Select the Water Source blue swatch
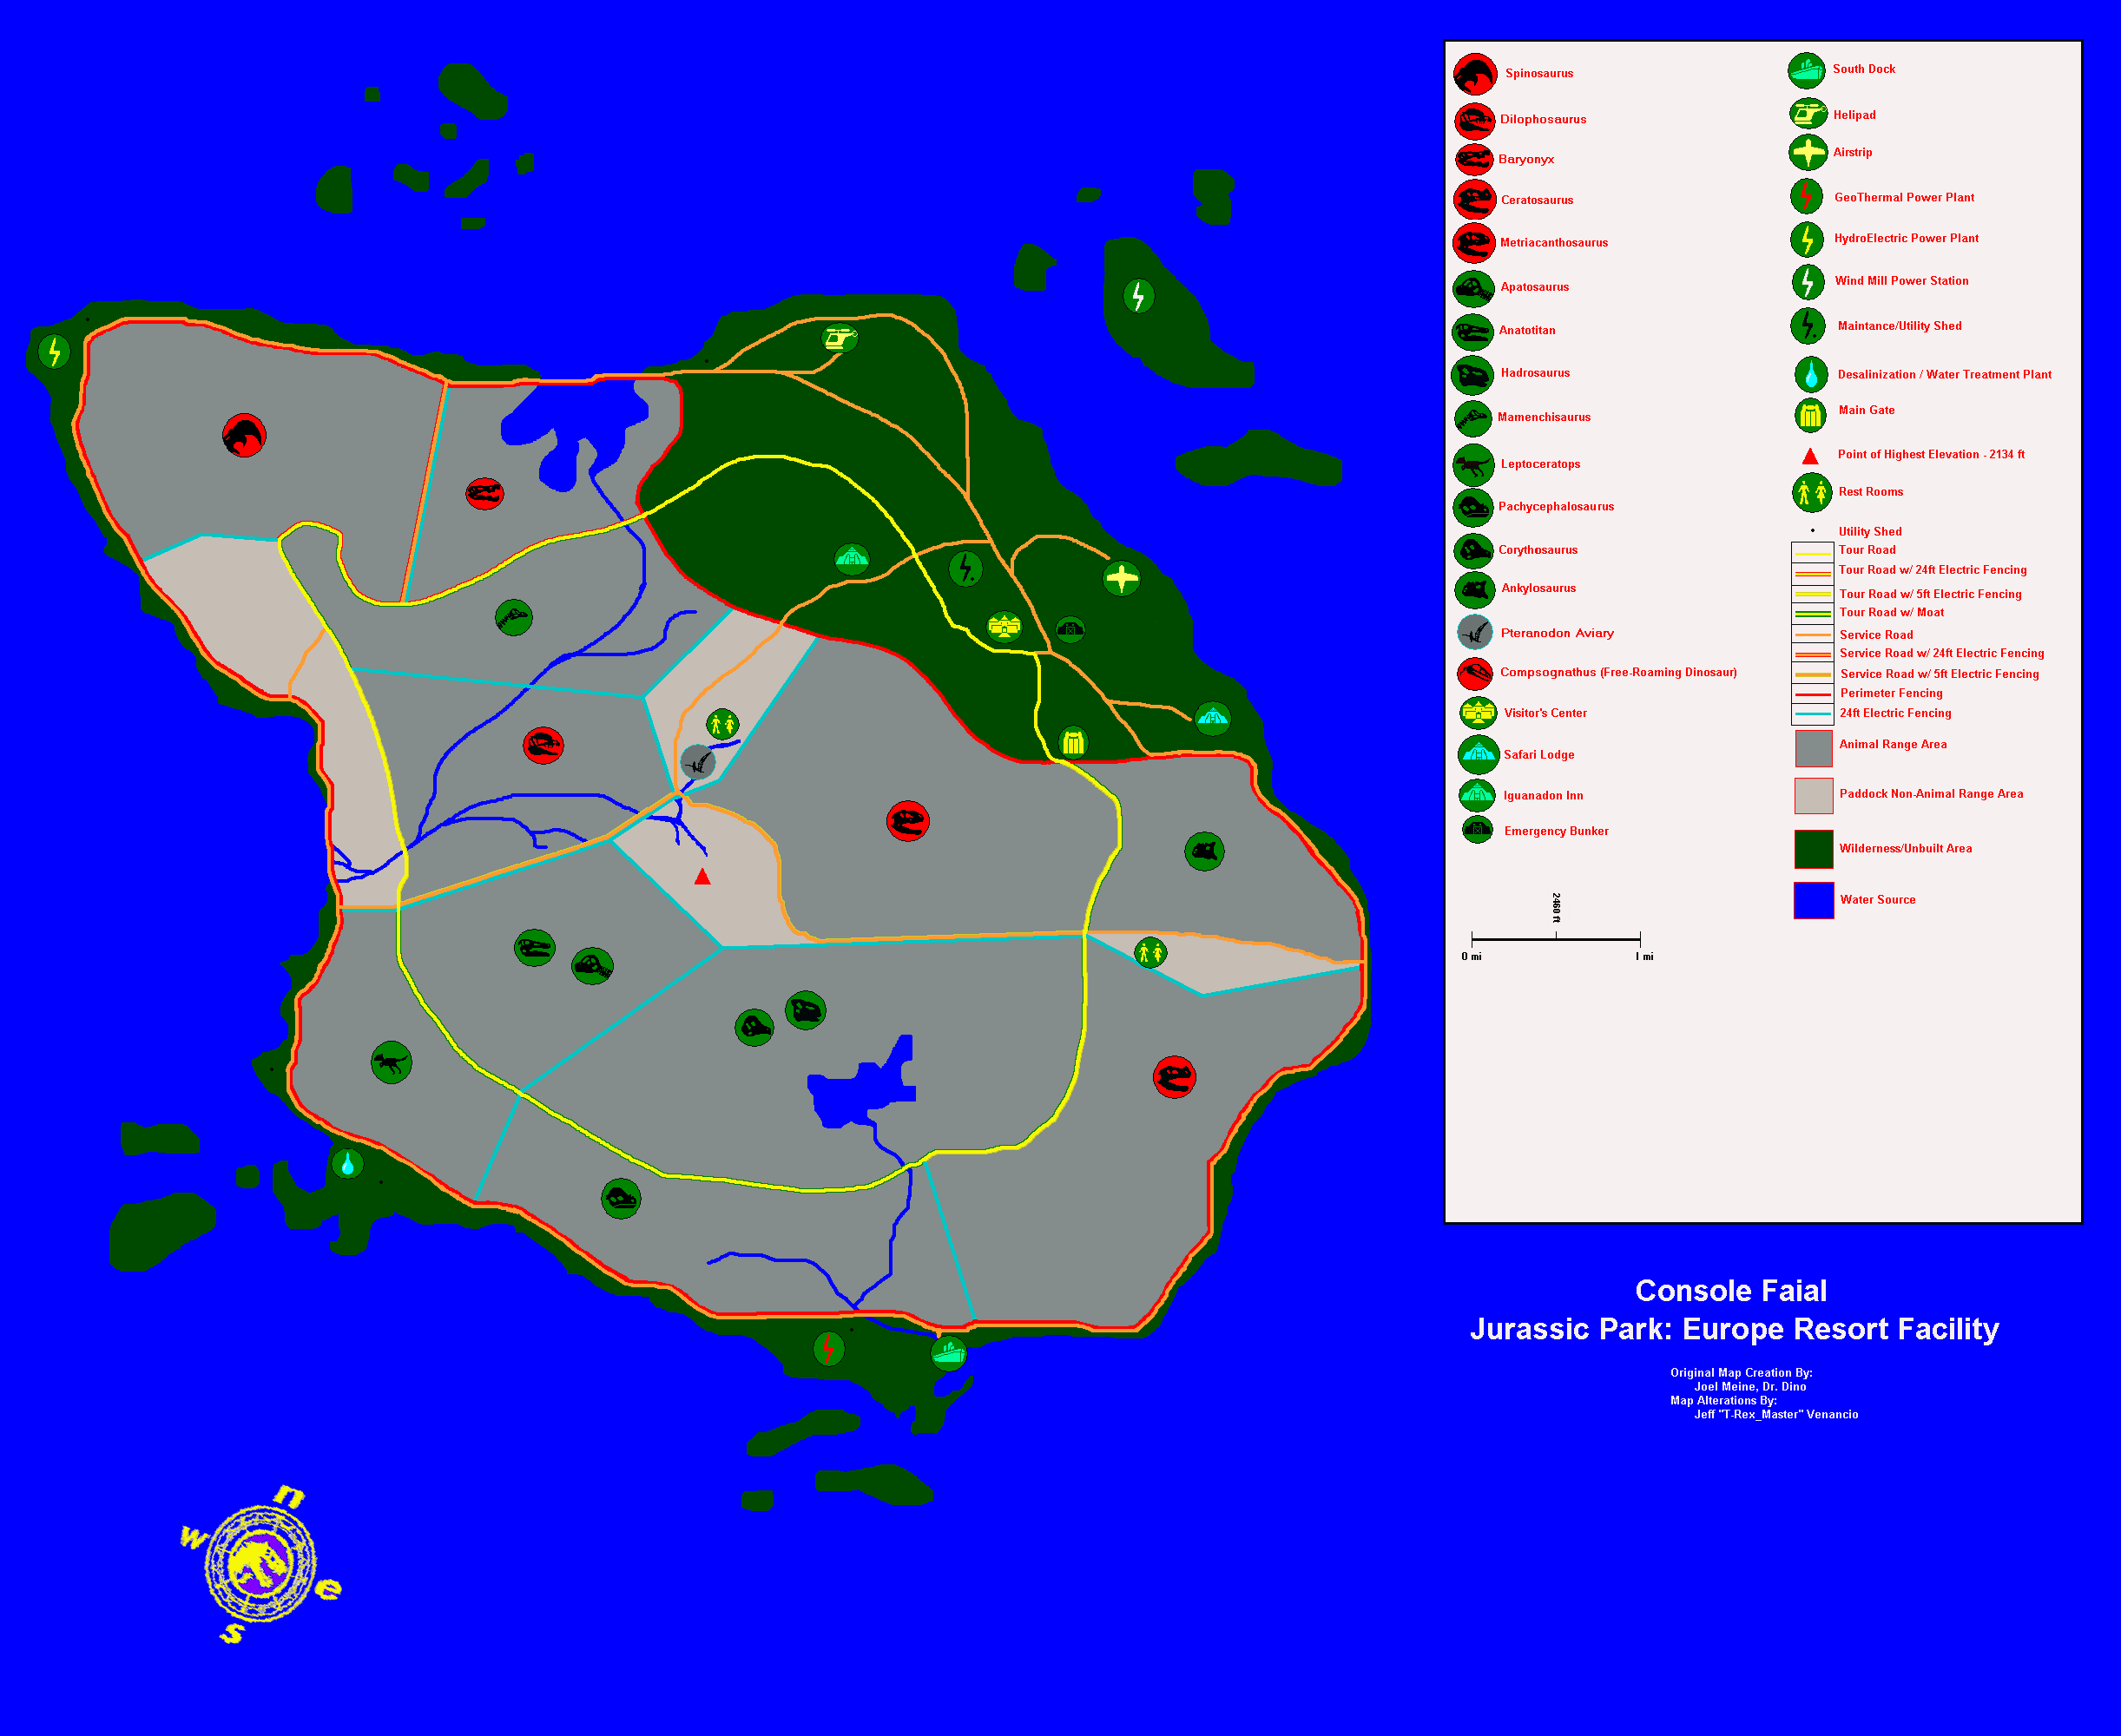 tap(1813, 900)
